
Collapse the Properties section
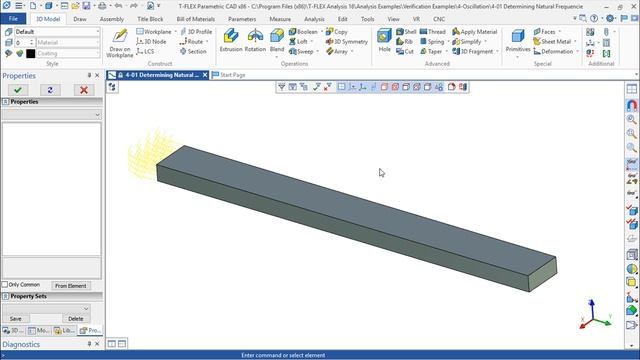[x=6, y=102]
